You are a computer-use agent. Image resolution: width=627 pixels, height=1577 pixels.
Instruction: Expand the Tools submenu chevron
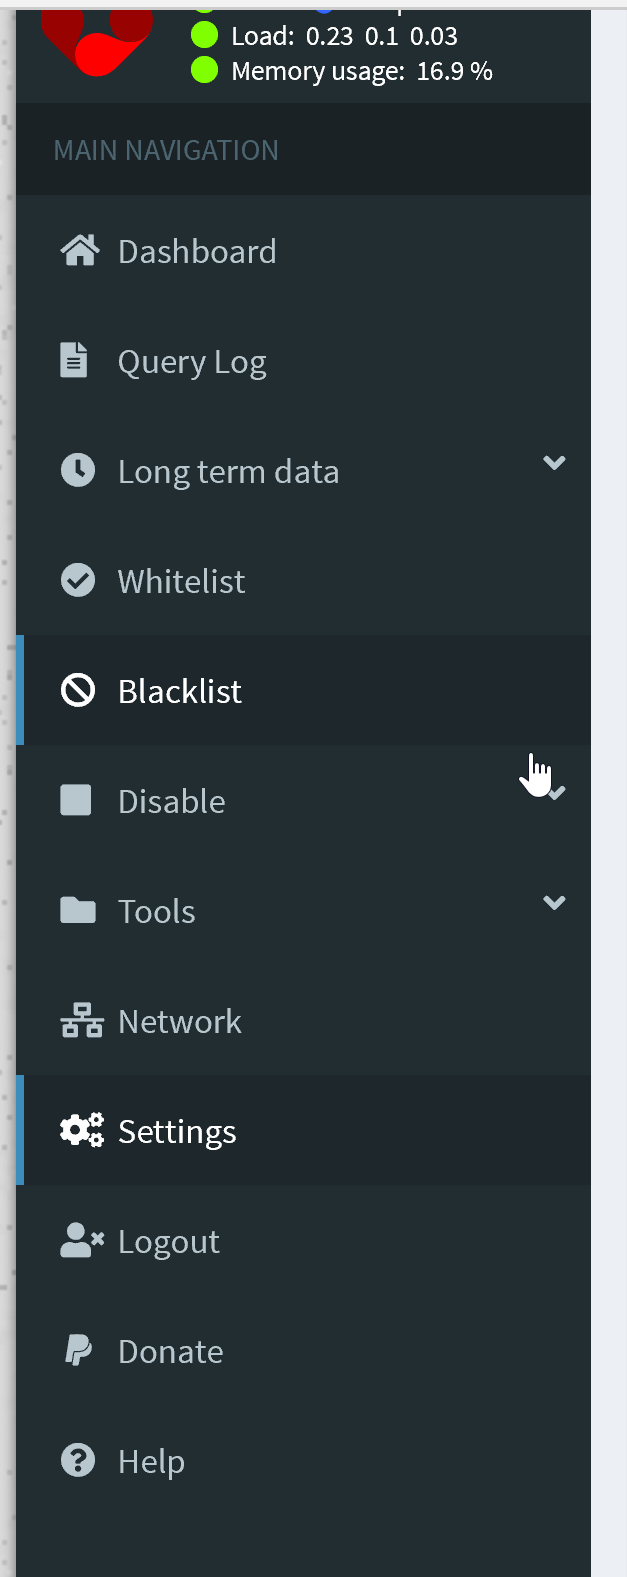[554, 903]
